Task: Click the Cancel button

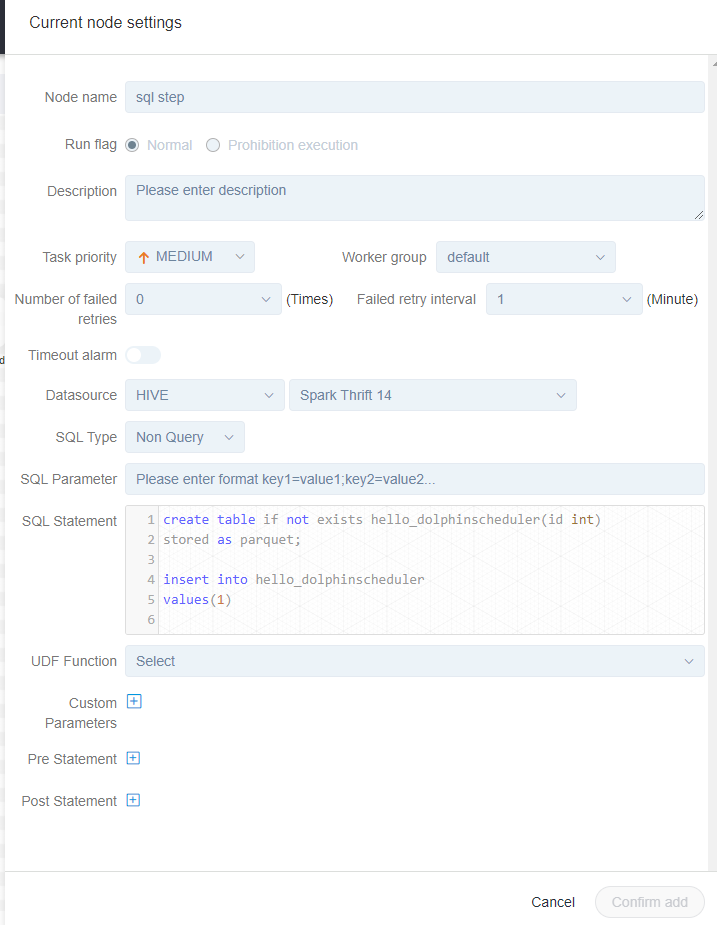Action: point(553,902)
